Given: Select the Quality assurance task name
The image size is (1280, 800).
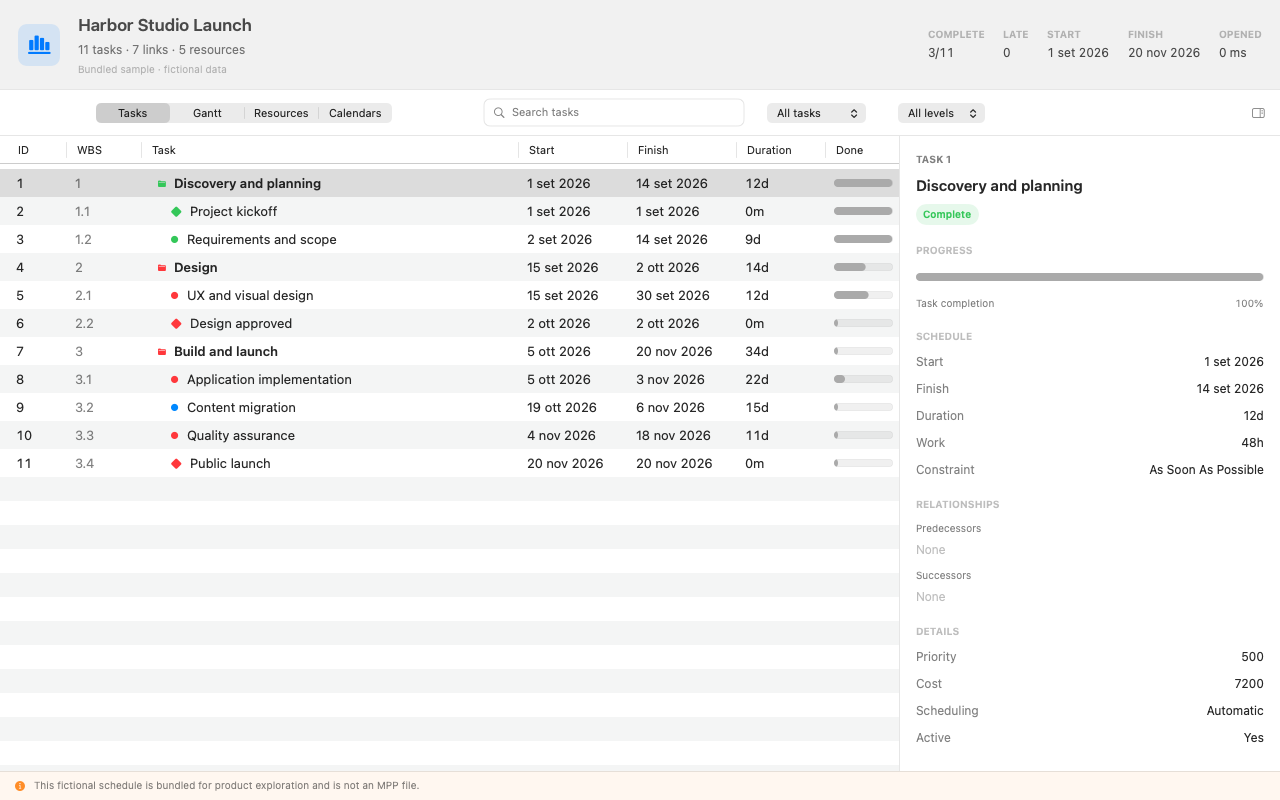Looking at the screenshot, I should 241,436.
